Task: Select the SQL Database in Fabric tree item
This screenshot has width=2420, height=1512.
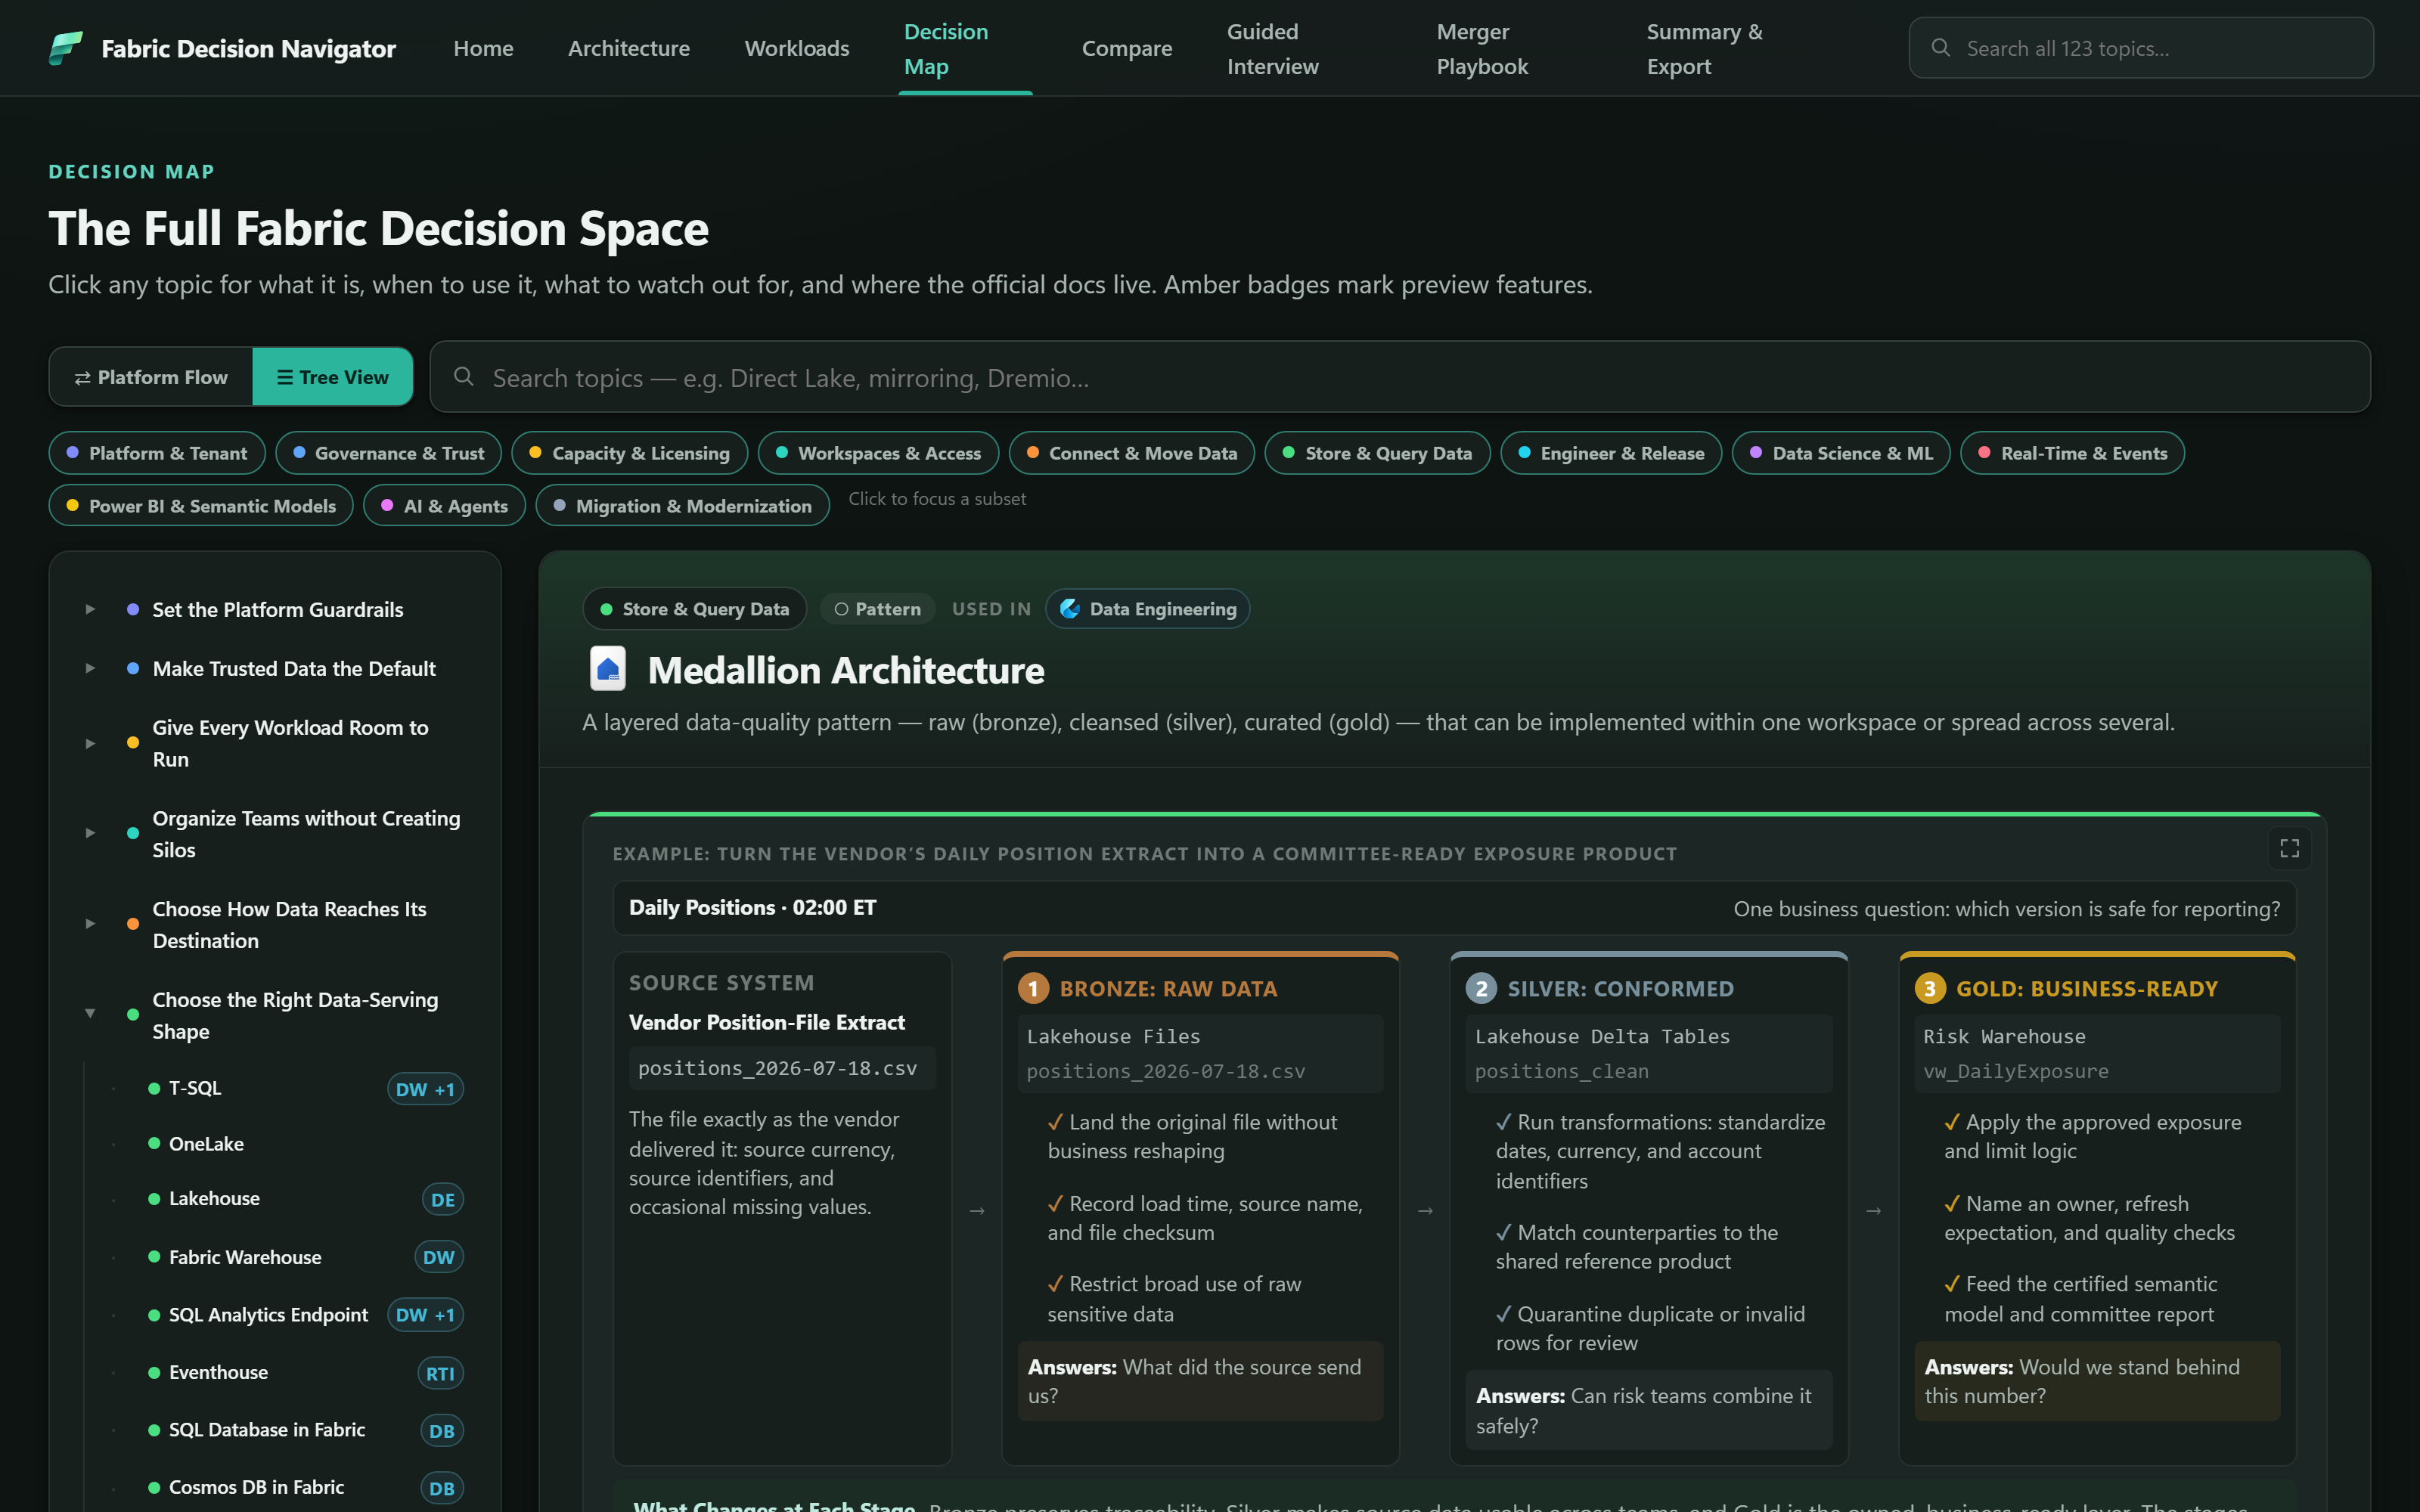Action: pyautogui.click(x=267, y=1430)
